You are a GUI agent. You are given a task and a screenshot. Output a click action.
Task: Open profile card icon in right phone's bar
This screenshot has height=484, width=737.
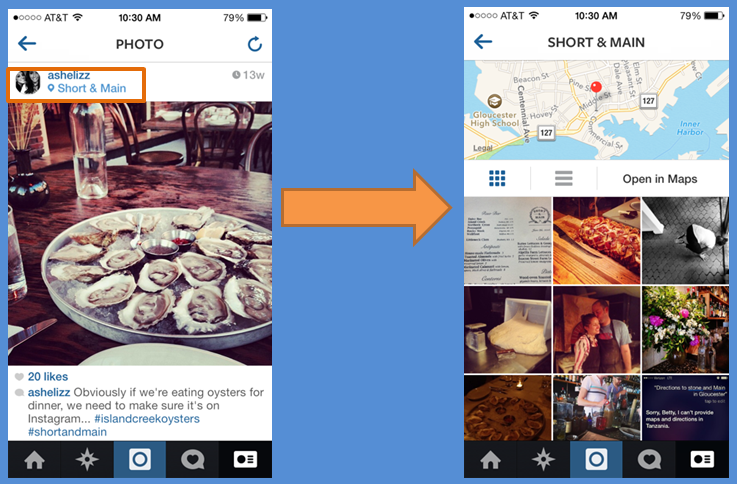702,460
